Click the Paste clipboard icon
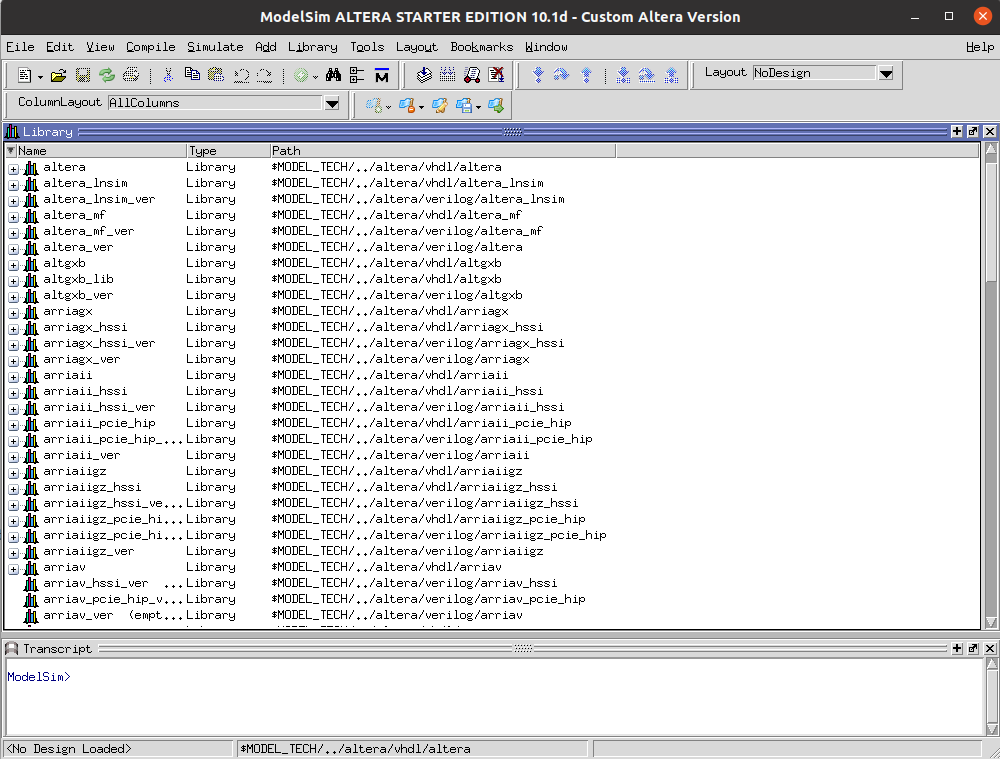The height and width of the screenshot is (759, 1000). [x=216, y=75]
